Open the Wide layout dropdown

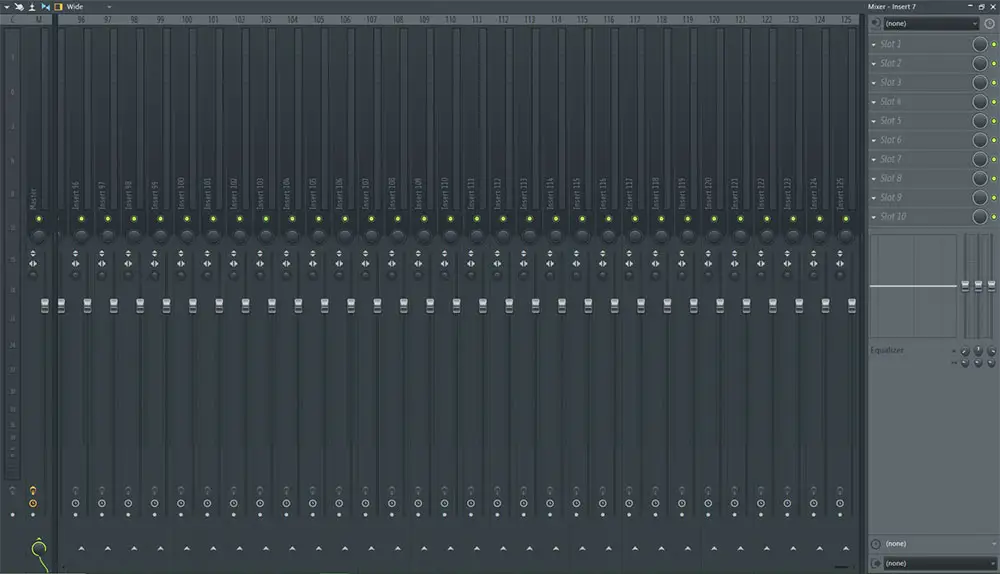(x=108, y=6)
